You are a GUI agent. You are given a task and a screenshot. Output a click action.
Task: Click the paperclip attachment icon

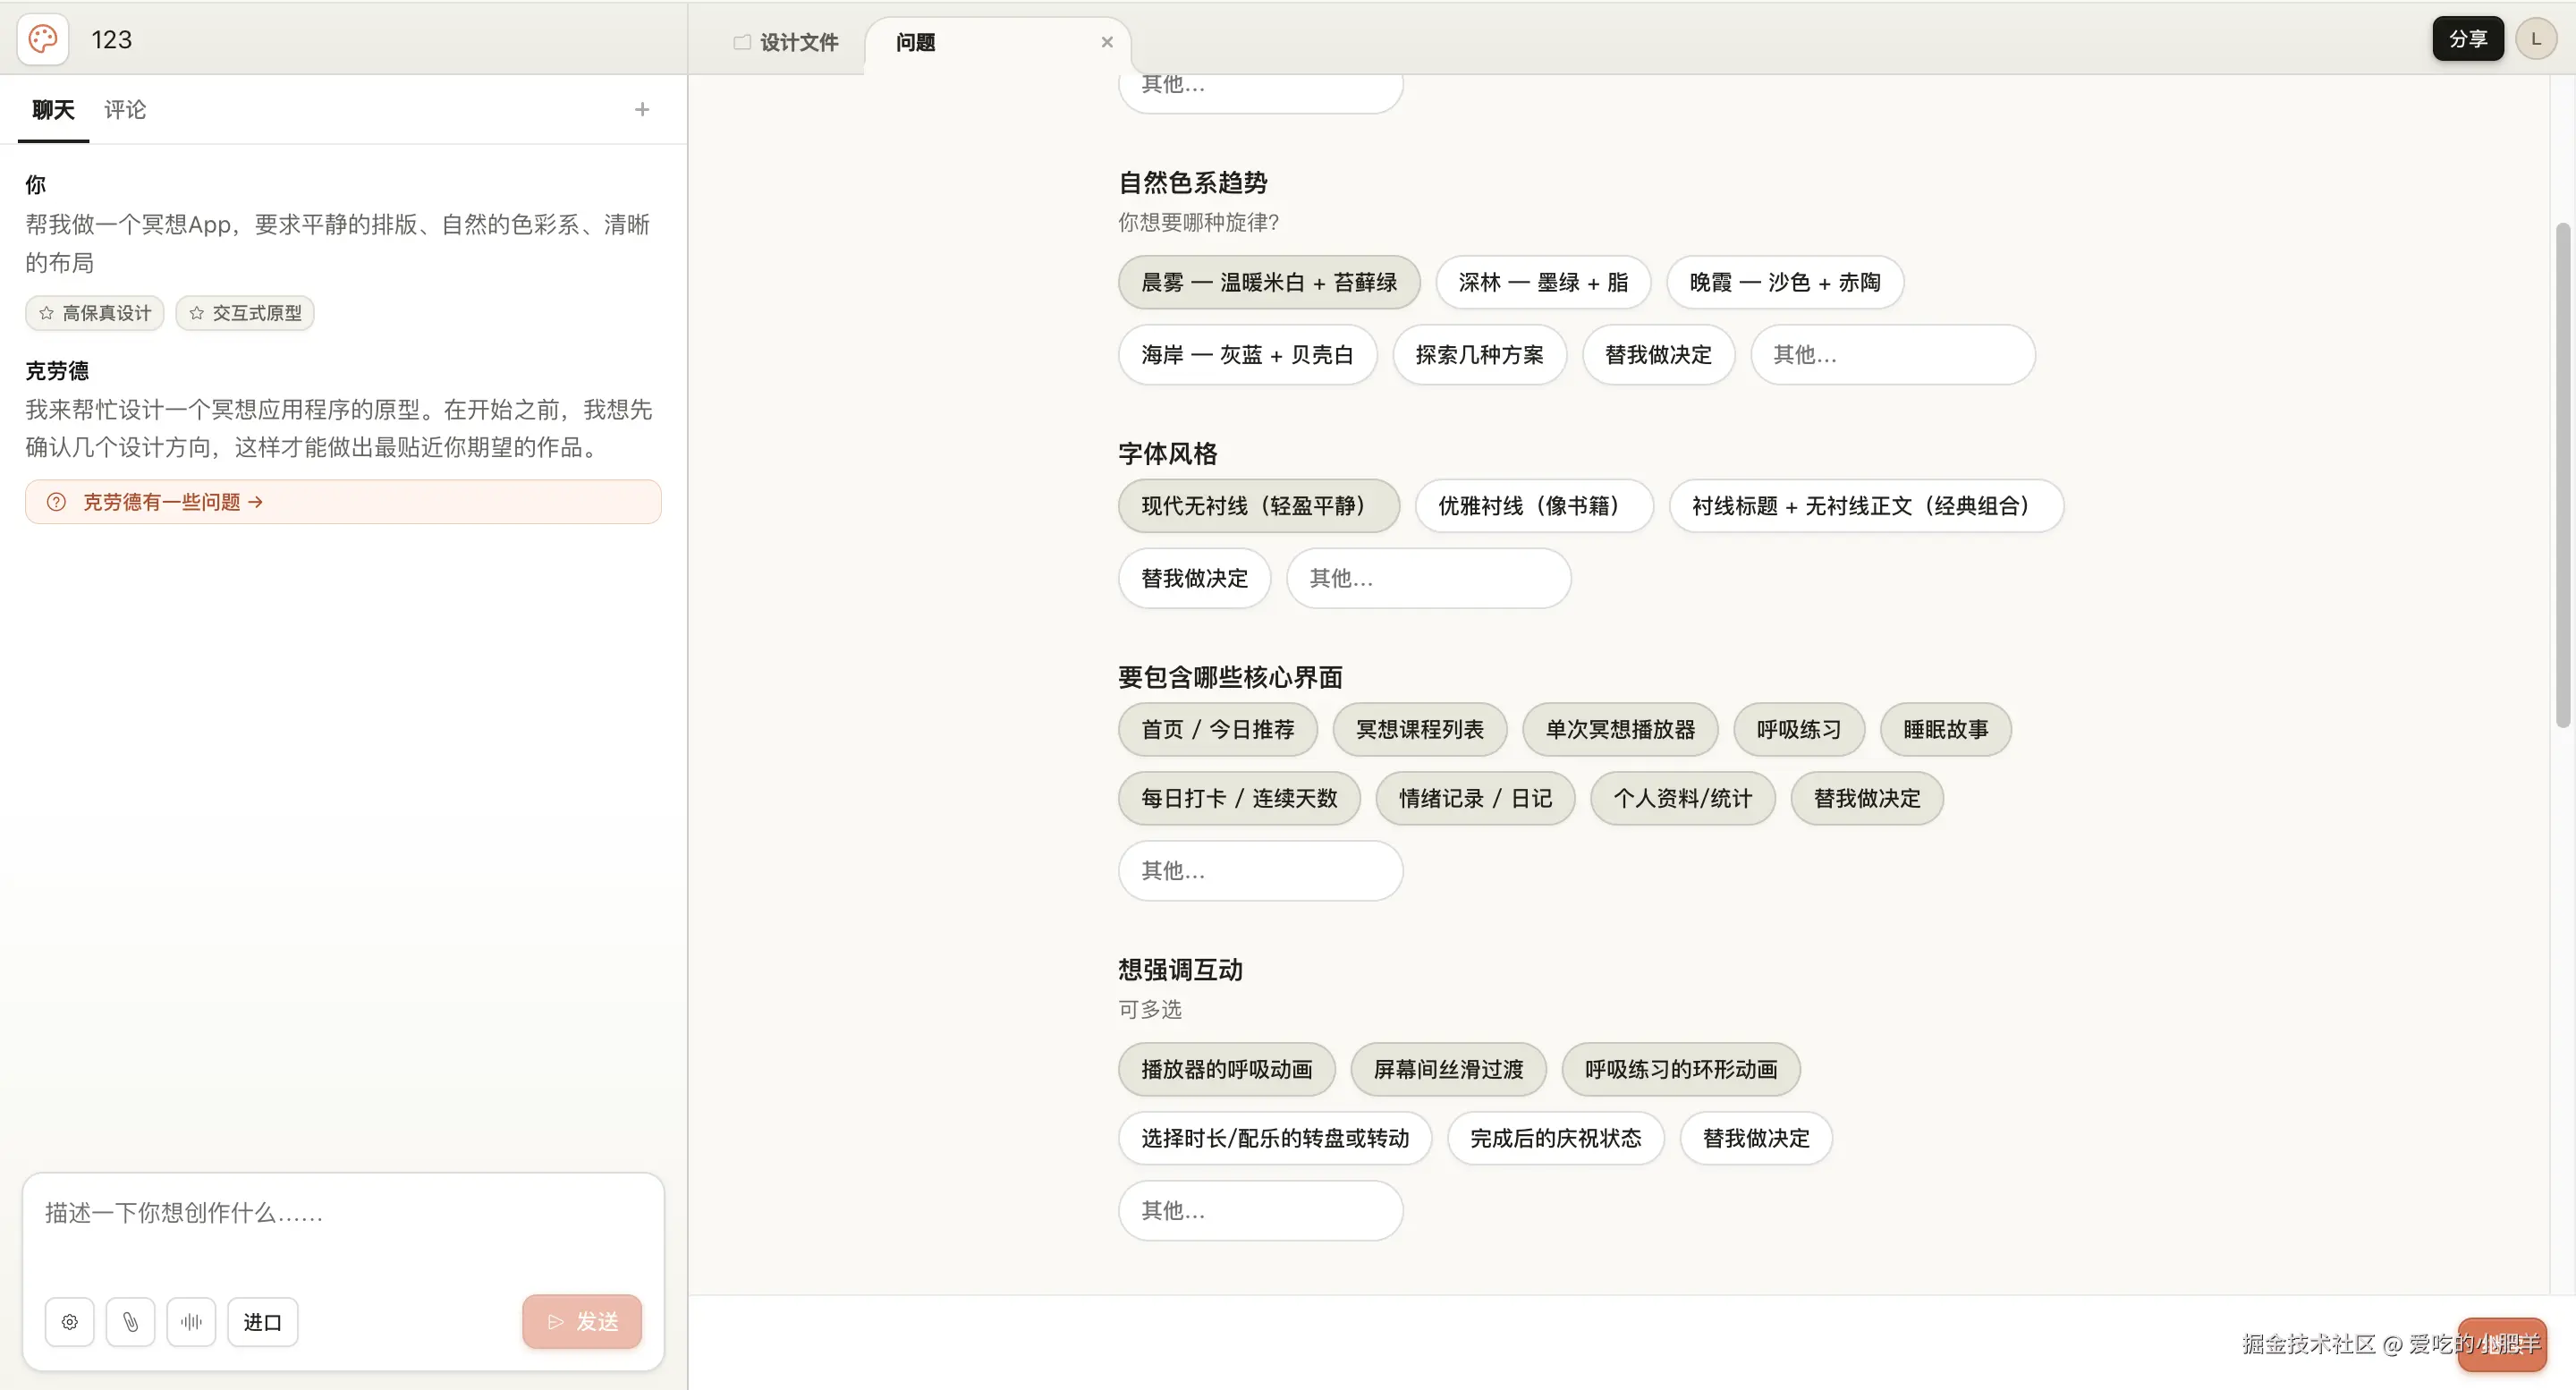[130, 1322]
